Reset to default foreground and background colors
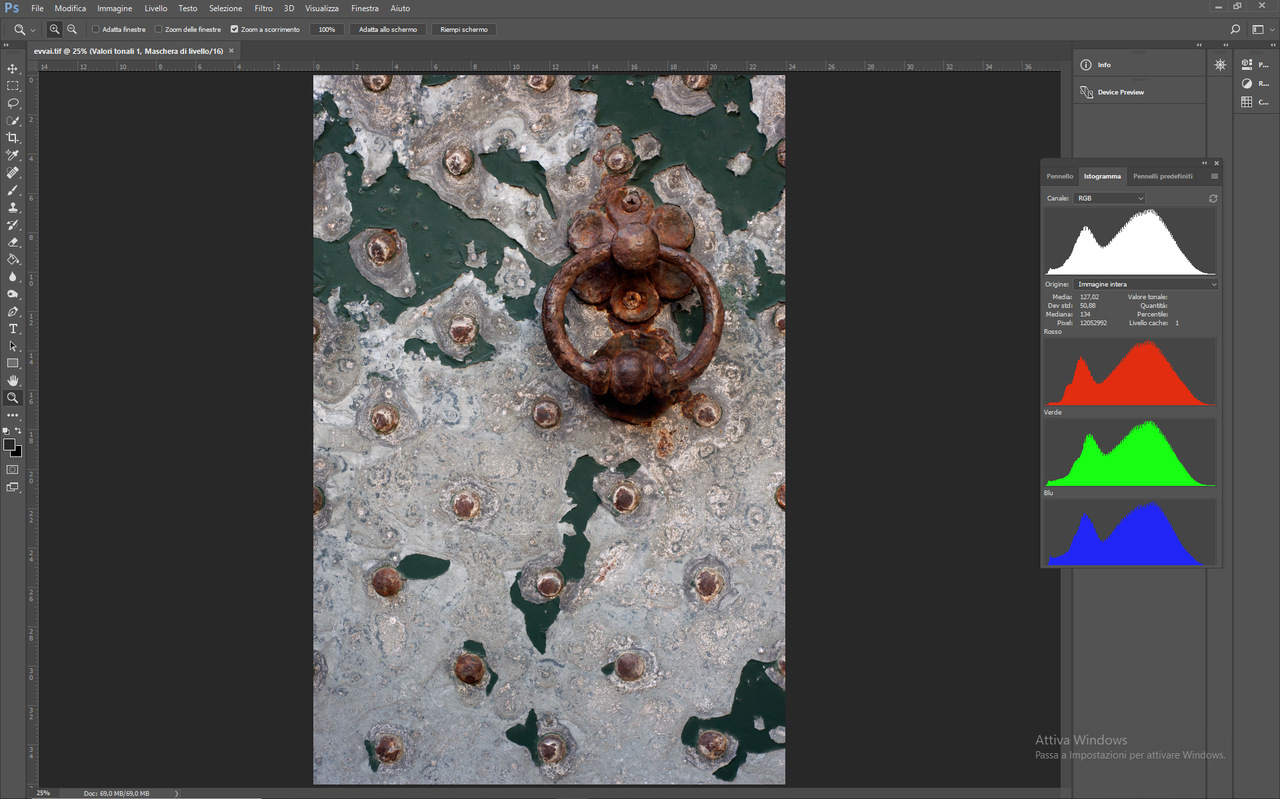1280x799 pixels. [7, 431]
